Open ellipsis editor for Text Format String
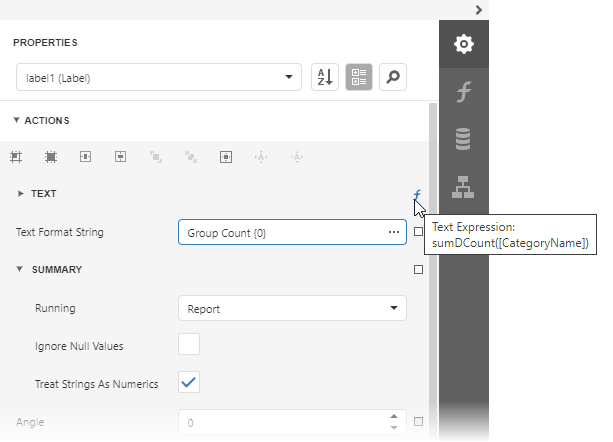613x442 pixels. point(394,233)
